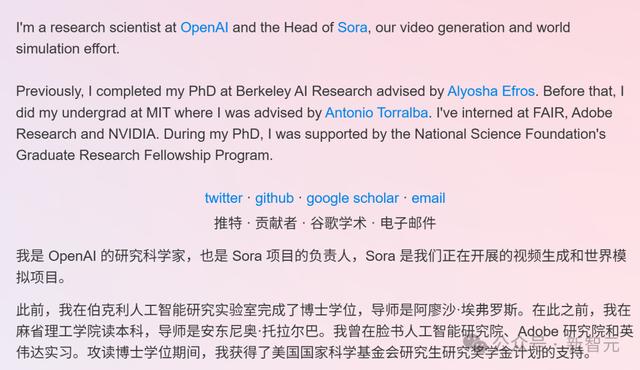Open the google scholar link

tap(352, 198)
